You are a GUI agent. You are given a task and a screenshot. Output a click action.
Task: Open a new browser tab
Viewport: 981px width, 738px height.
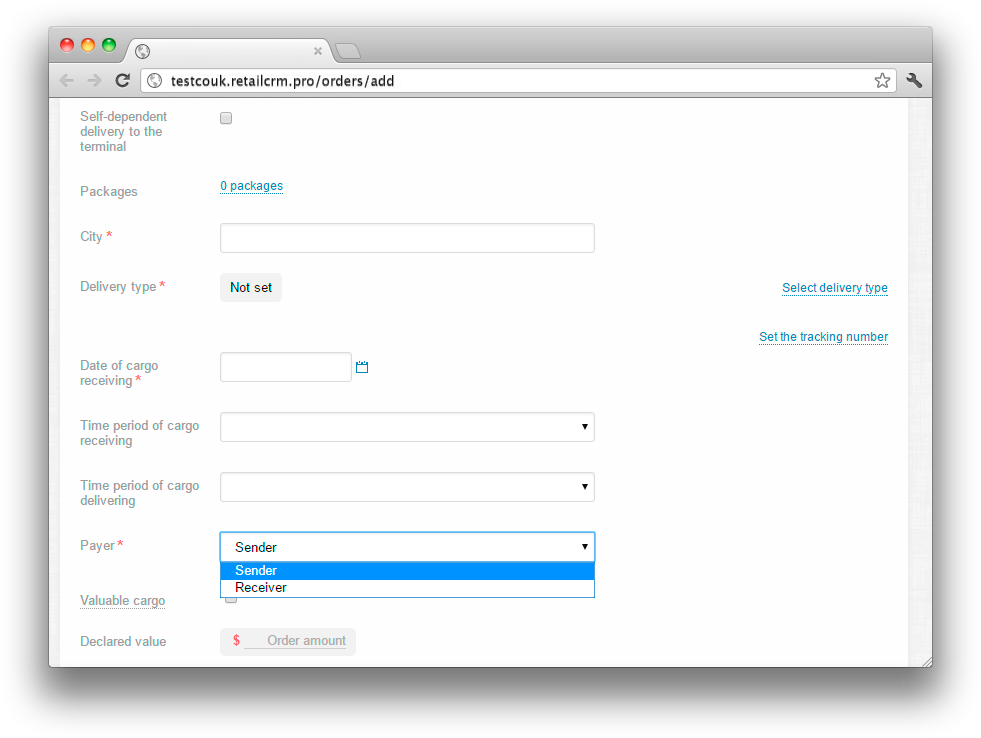point(347,51)
